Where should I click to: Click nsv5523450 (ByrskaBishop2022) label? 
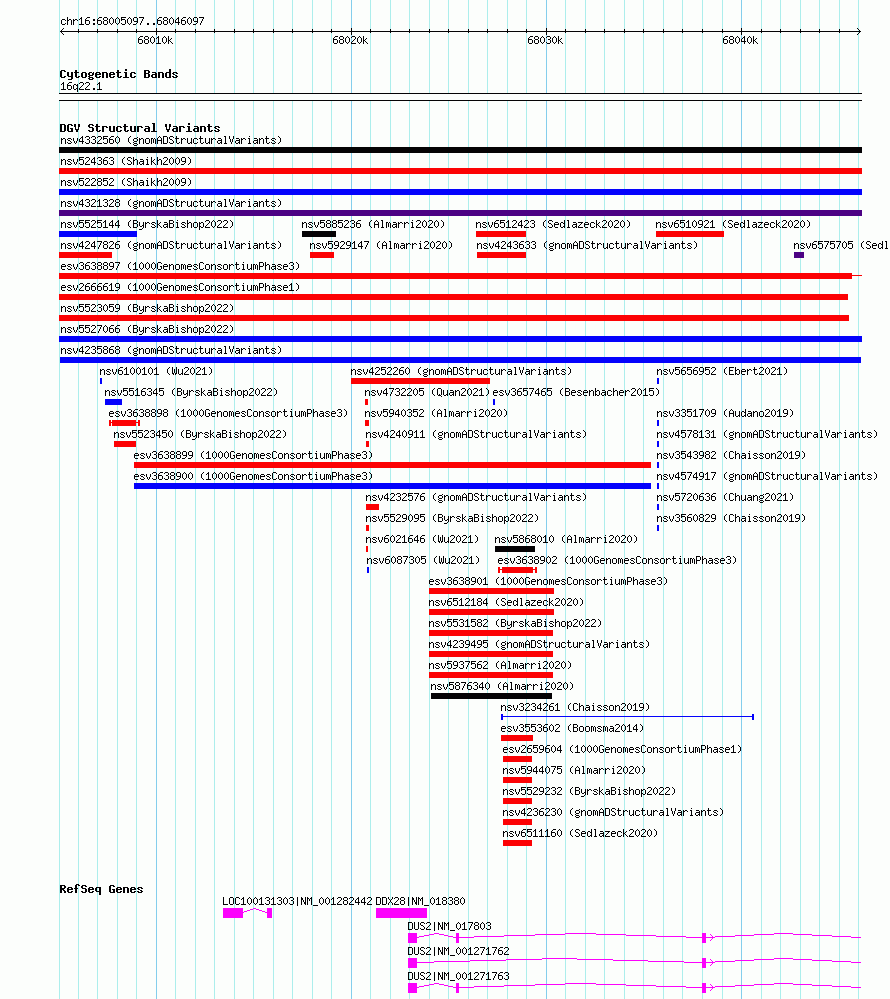[200, 435]
